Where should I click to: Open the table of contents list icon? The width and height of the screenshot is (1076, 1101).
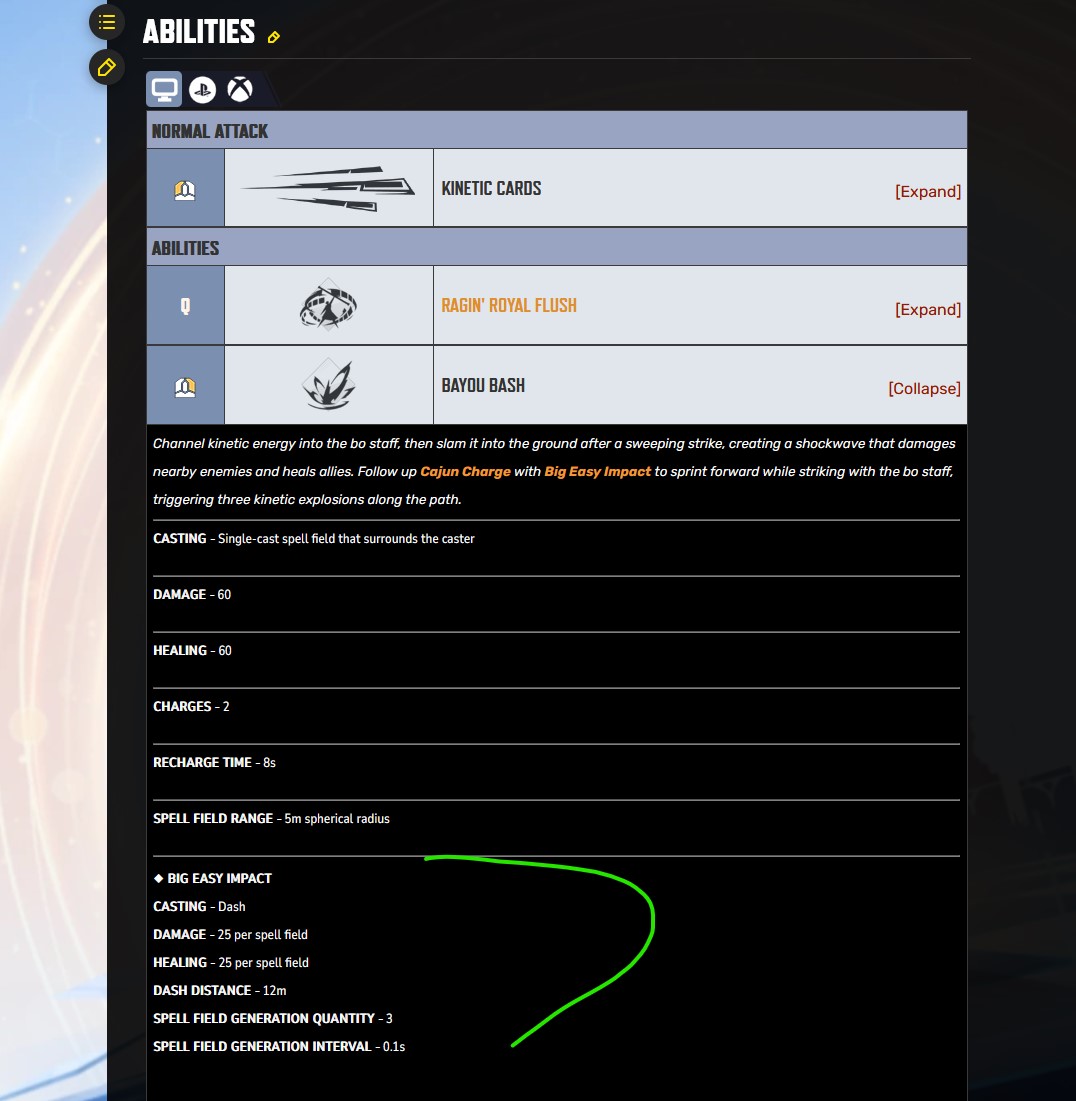[107, 22]
